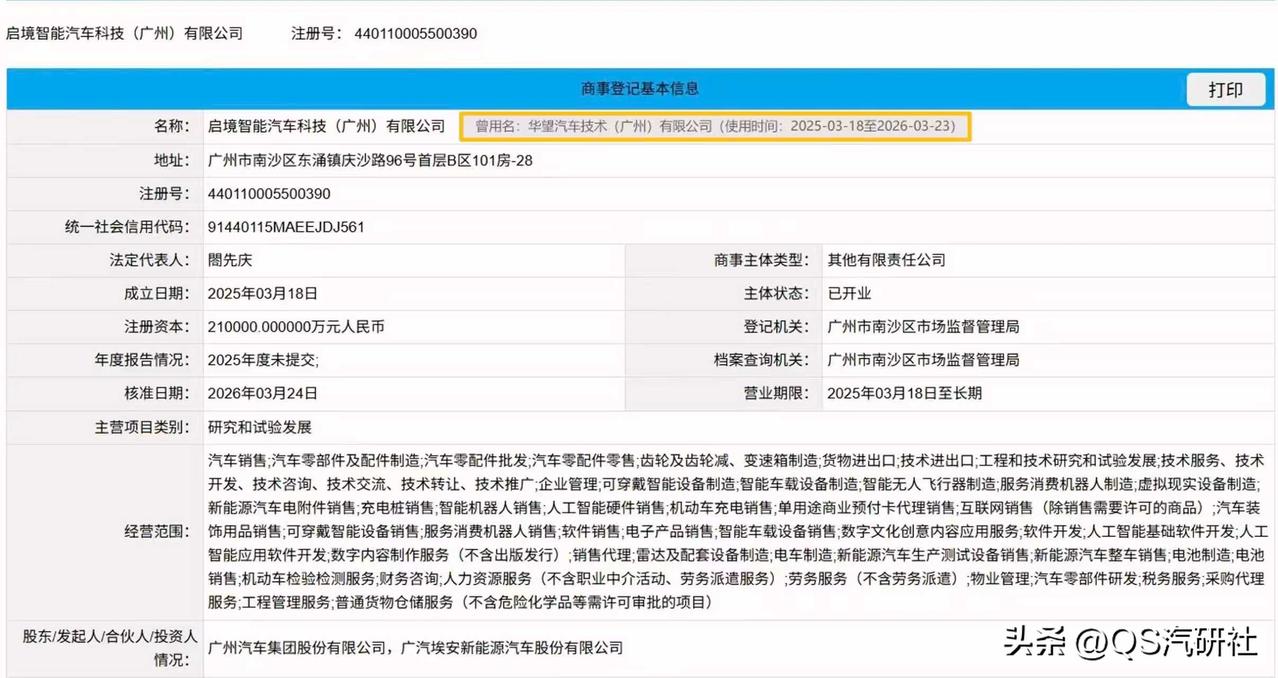The image size is (1278, 678).
Task: Click the 档案查询机关 label
Action: pos(761,360)
